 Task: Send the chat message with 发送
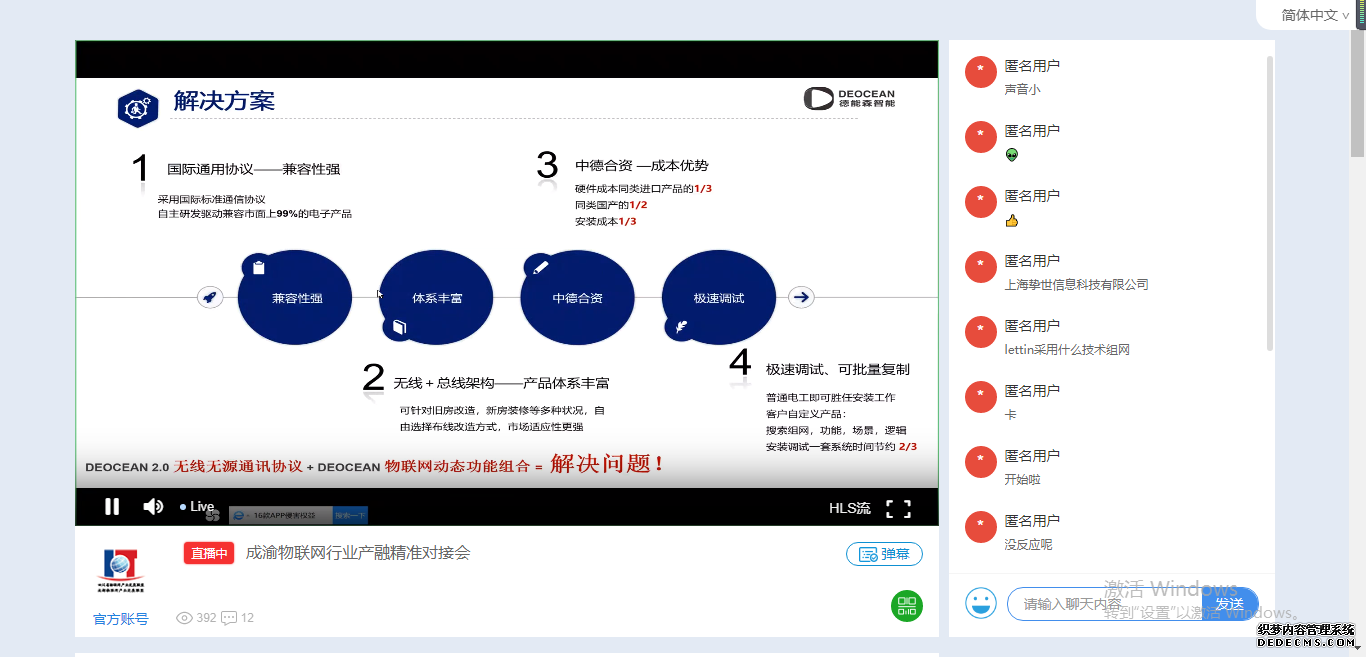coord(1230,604)
